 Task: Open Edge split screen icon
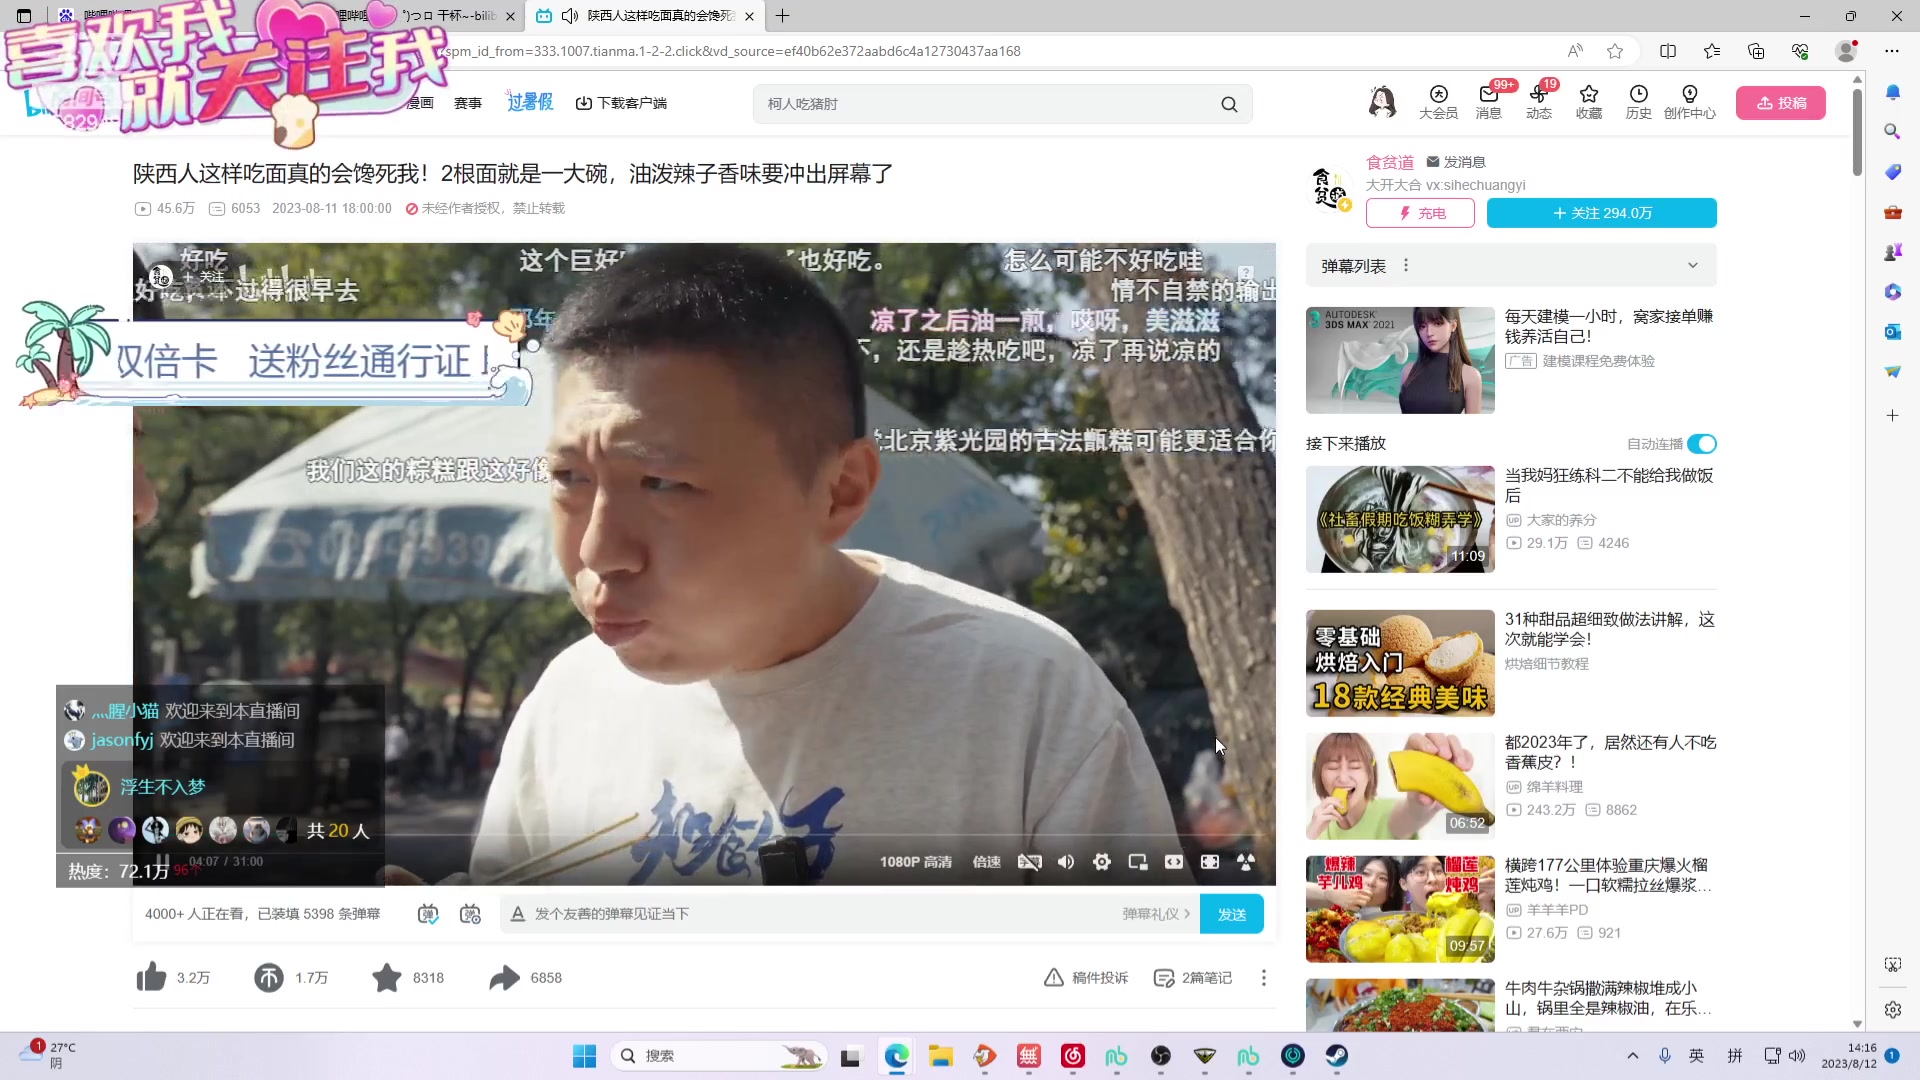point(1668,51)
